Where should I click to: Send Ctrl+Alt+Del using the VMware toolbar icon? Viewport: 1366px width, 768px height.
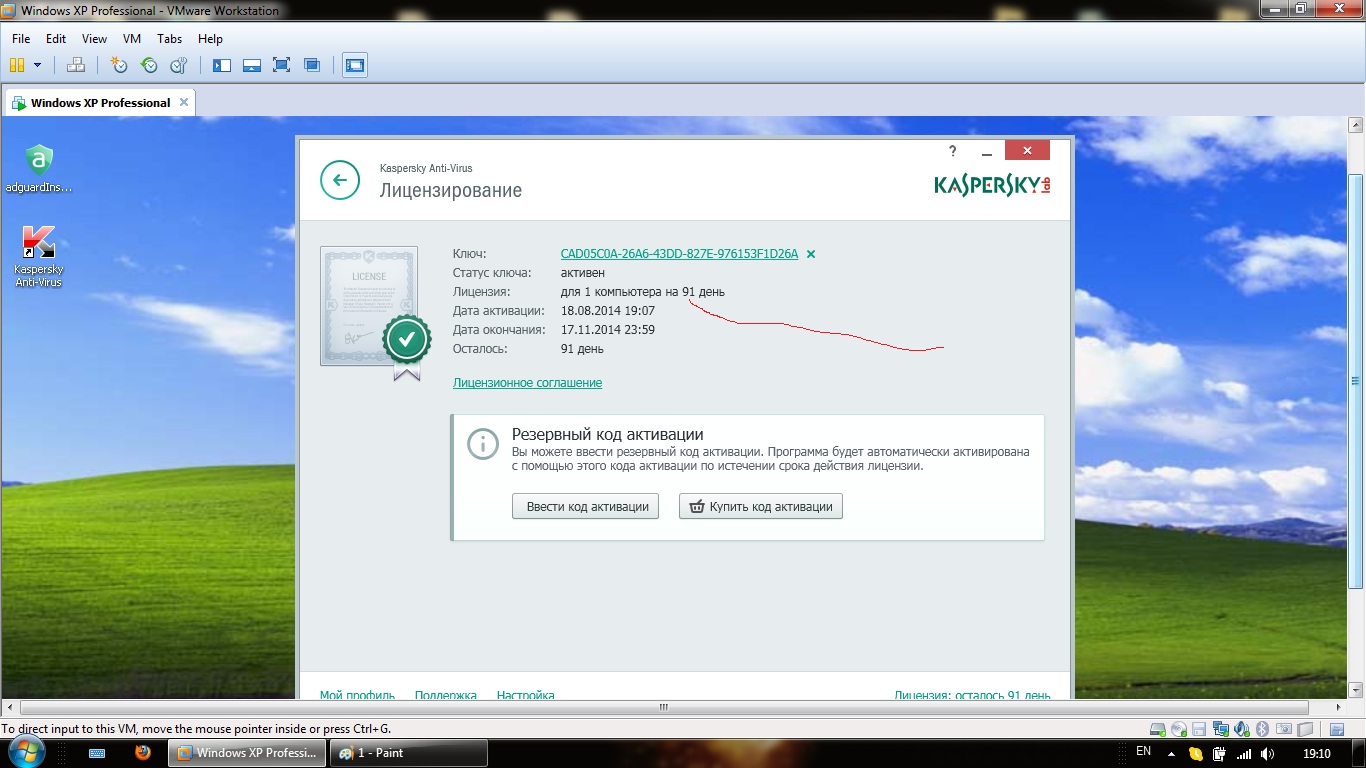pyautogui.click(x=76, y=65)
